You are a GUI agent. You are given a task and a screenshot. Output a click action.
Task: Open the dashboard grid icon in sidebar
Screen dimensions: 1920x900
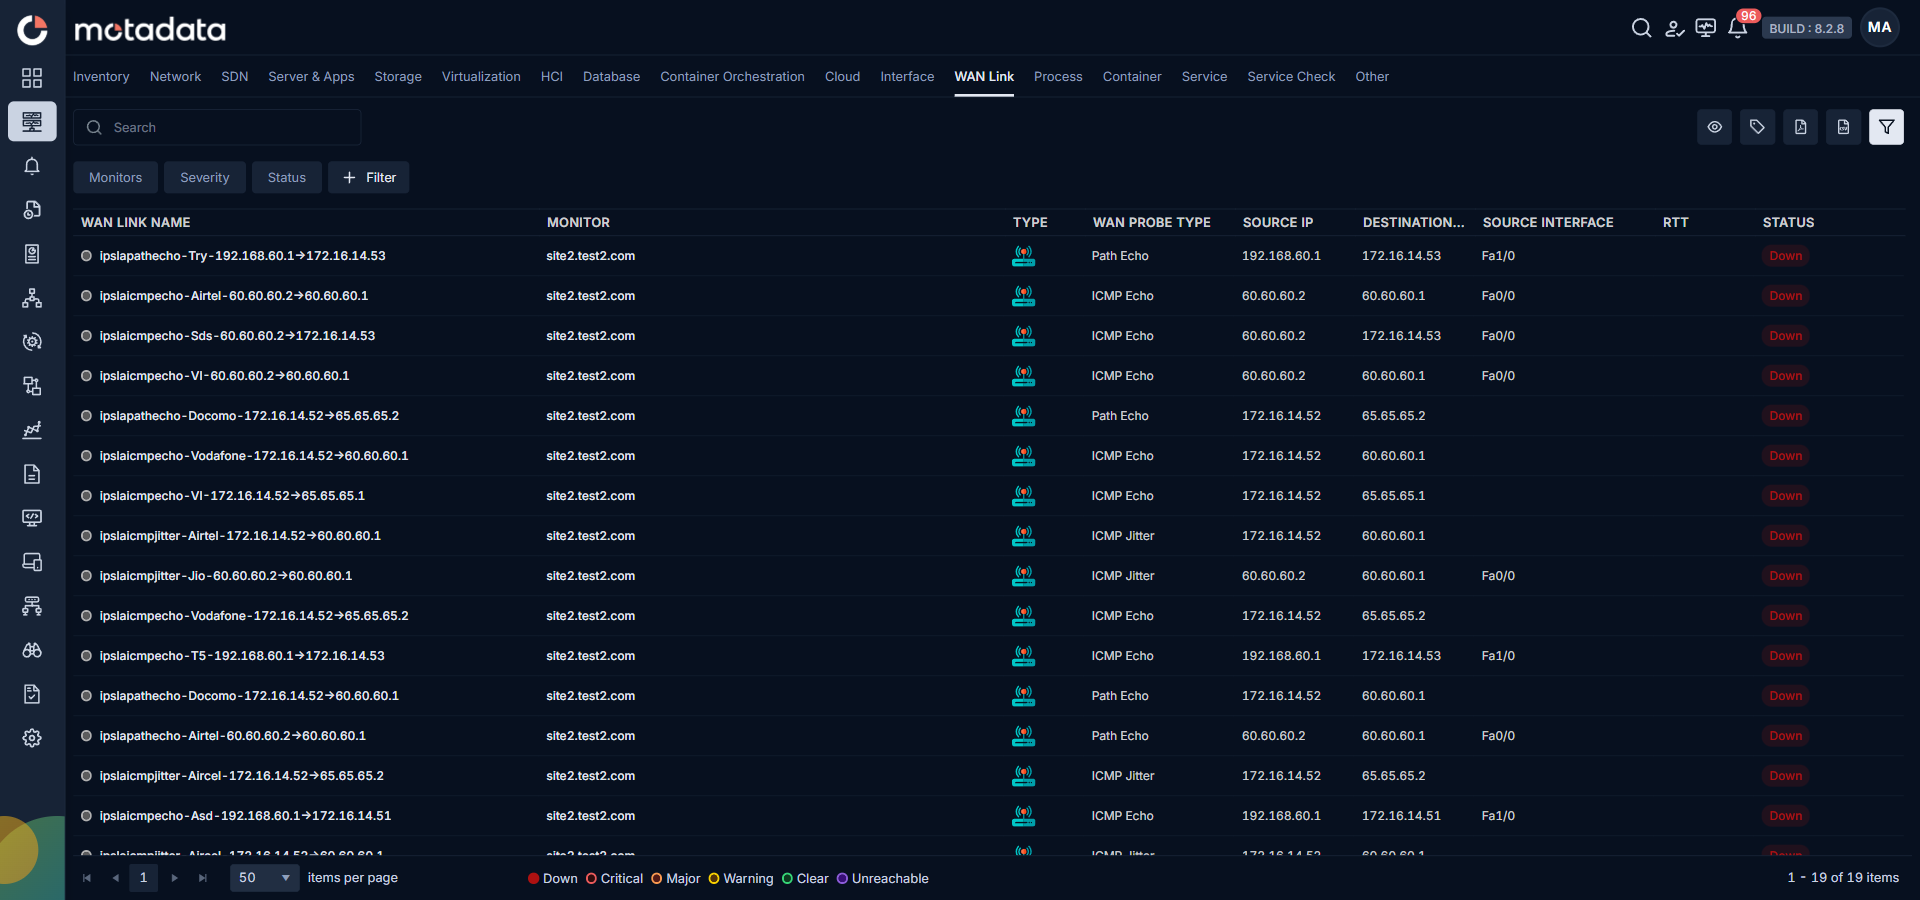pyautogui.click(x=32, y=78)
